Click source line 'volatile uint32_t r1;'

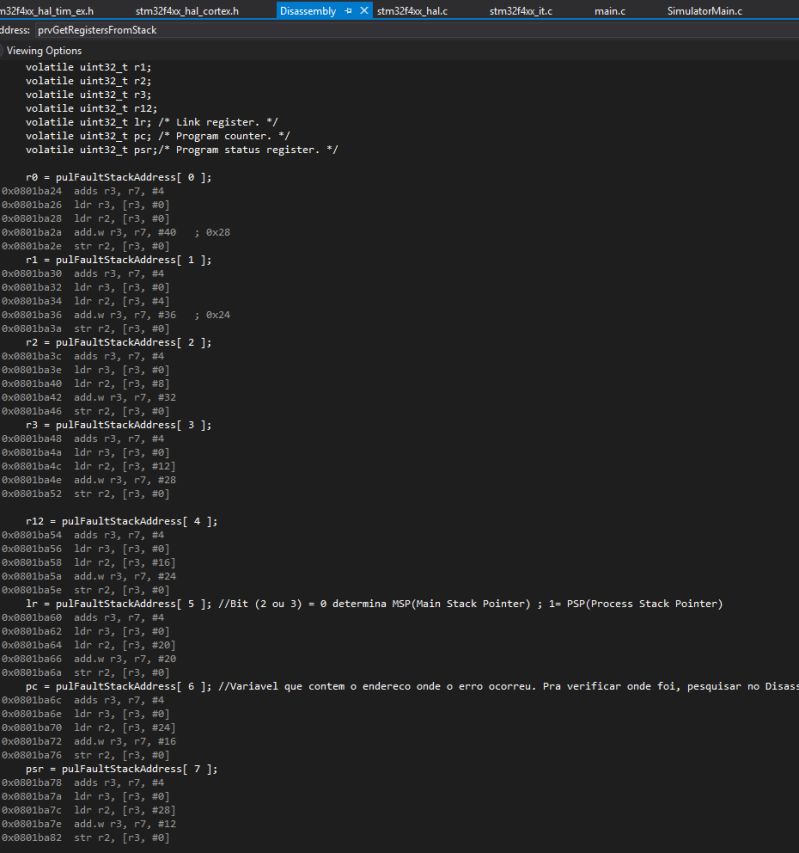pyautogui.click(x=88, y=67)
